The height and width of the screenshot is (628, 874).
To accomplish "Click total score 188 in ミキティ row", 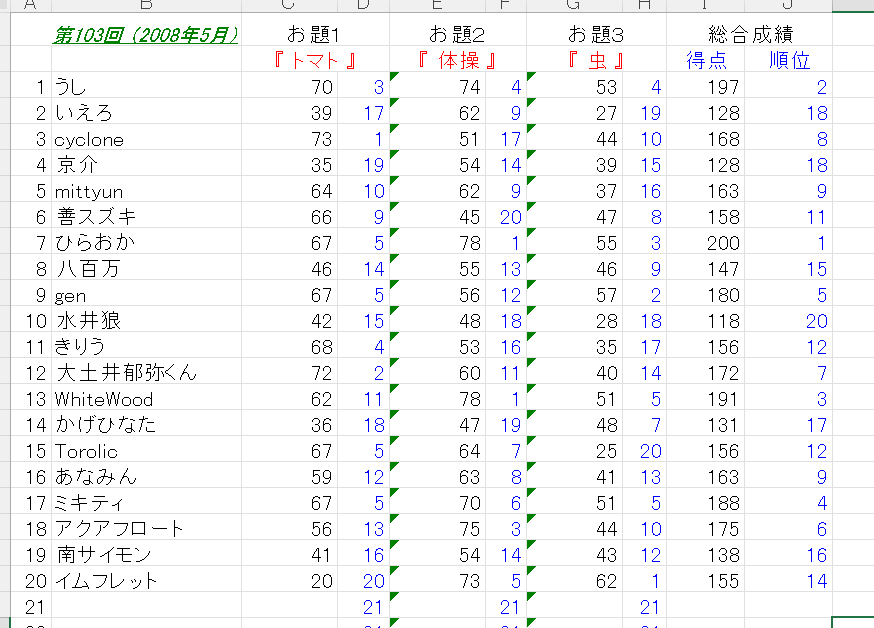I will (706, 503).
